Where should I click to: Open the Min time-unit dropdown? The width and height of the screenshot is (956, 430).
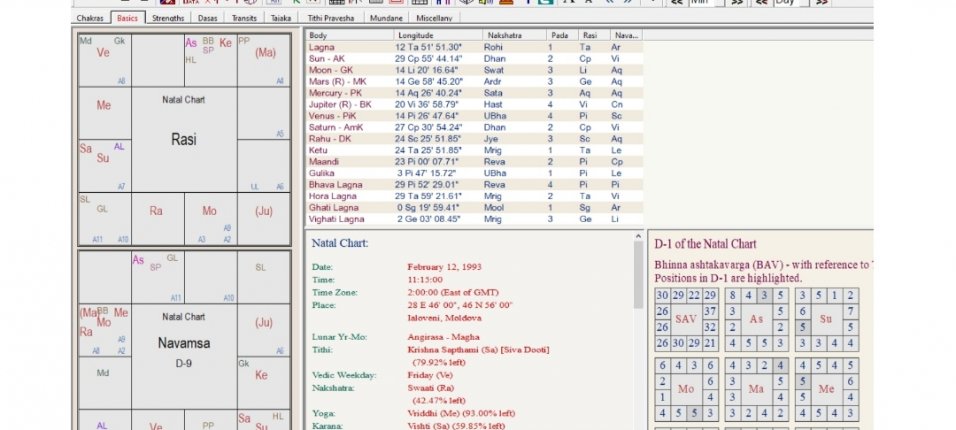coord(706,2)
